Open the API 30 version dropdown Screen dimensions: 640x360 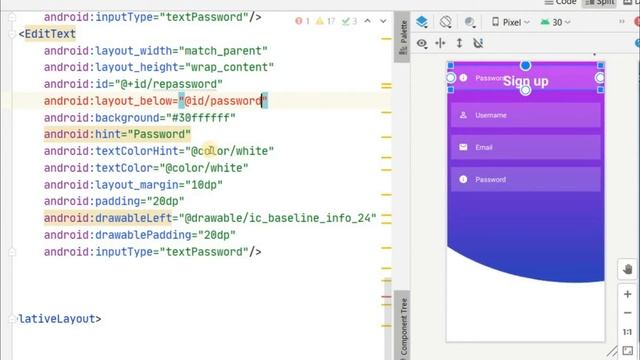click(556, 22)
